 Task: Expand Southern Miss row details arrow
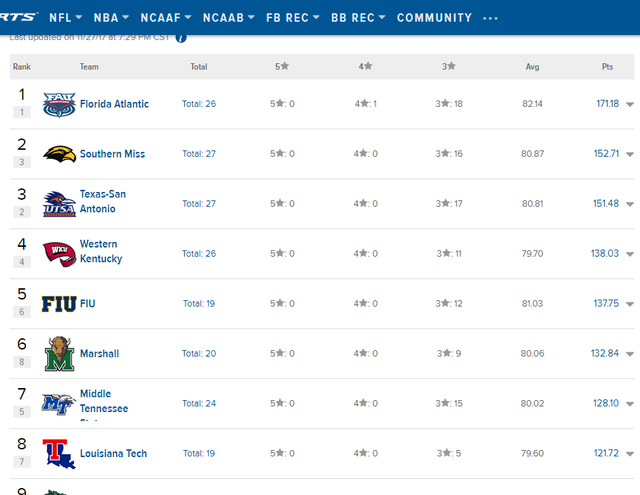(x=630, y=154)
